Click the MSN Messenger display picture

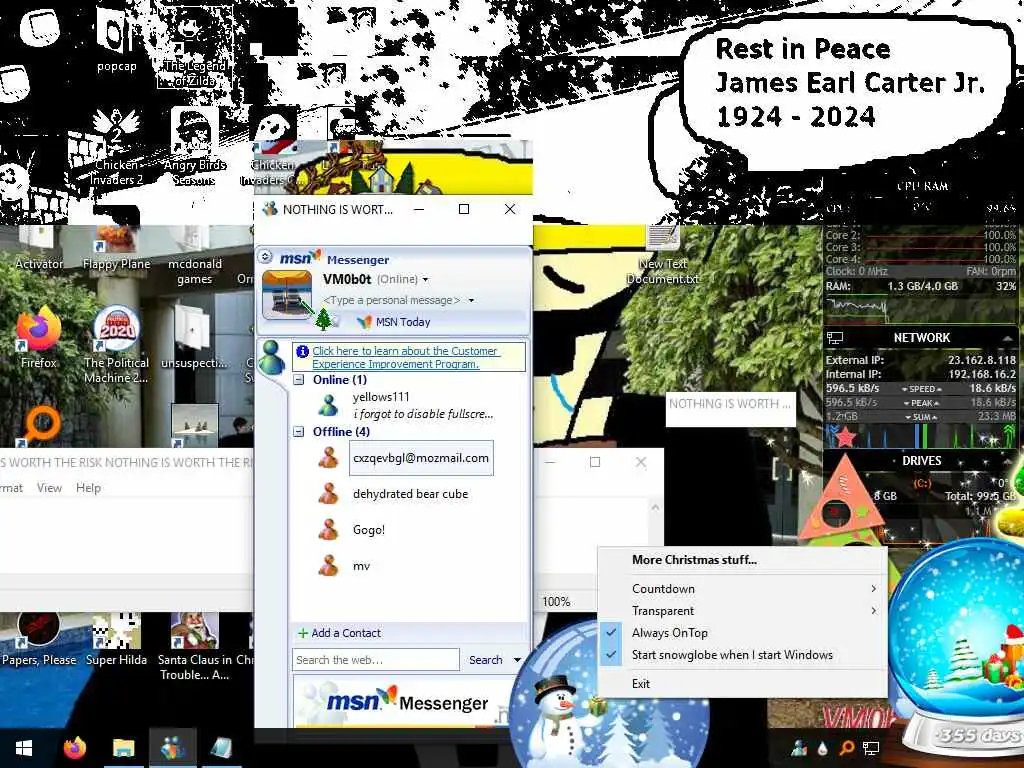click(x=287, y=295)
